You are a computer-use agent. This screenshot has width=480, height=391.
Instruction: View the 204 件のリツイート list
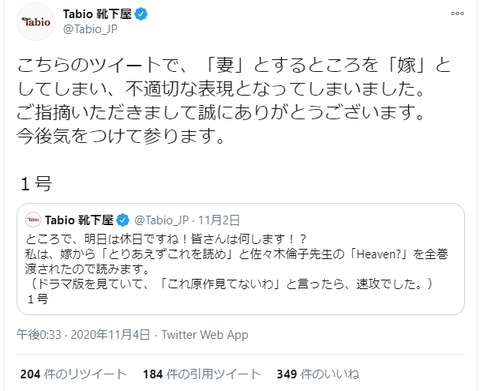click(73, 374)
